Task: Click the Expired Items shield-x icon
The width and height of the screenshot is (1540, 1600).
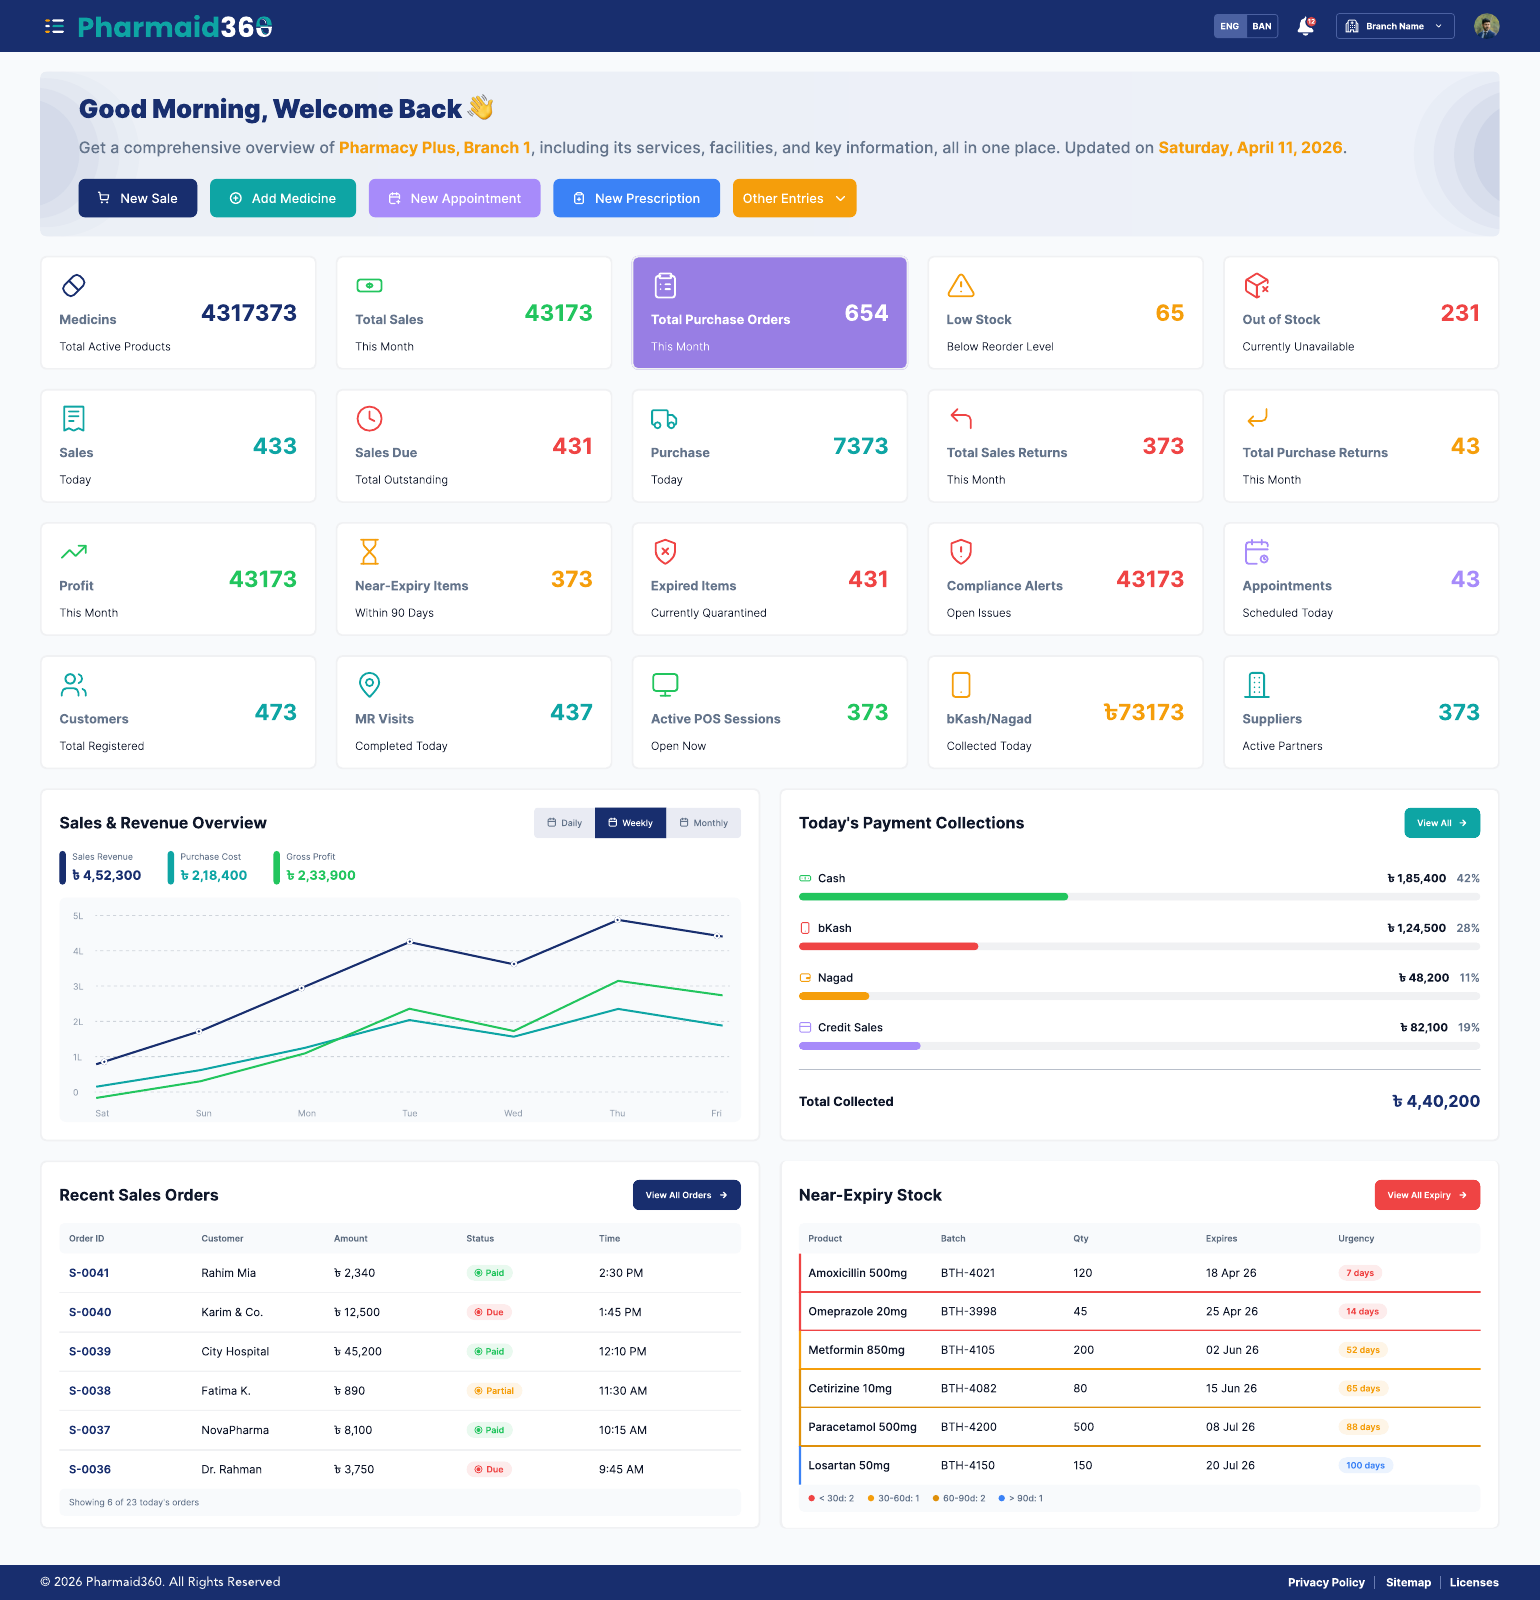Action: coord(665,552)
